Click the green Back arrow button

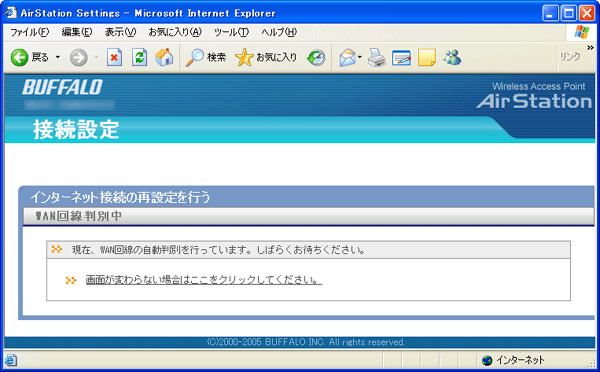pyautogui.click(x=20, y=57)
